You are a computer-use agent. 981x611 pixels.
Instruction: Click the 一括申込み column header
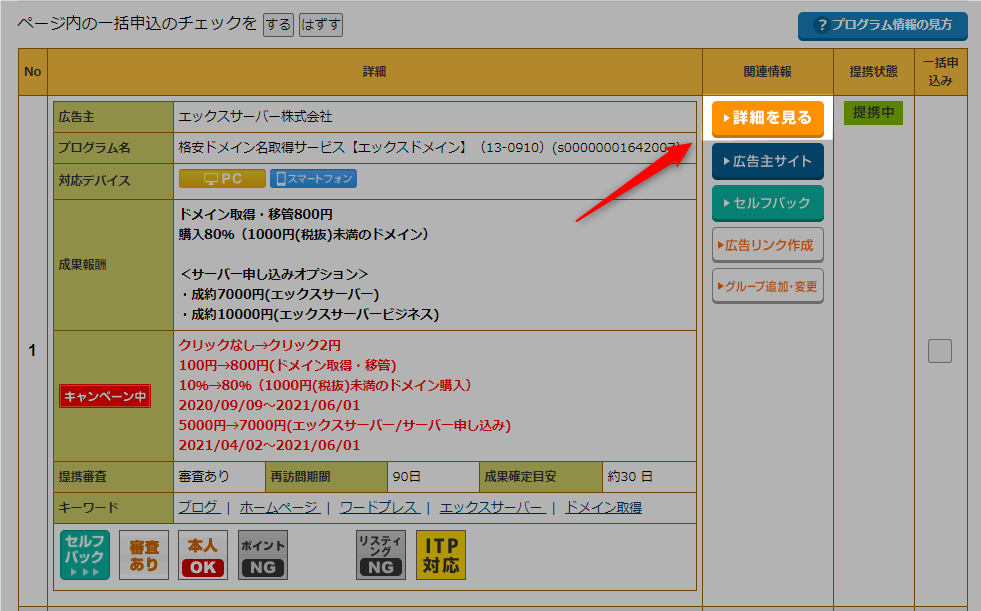(x=943, y=72)
